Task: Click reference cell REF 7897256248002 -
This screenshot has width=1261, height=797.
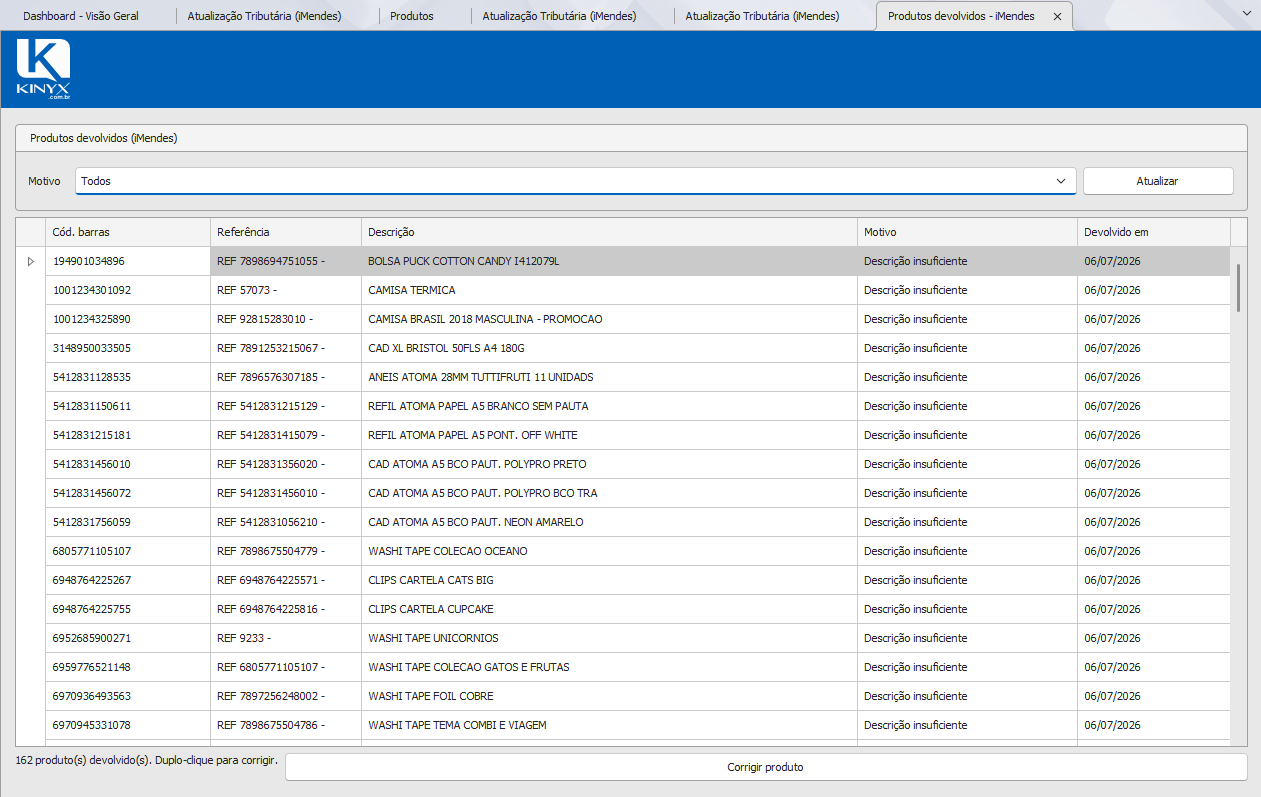Action: point(286,696)
